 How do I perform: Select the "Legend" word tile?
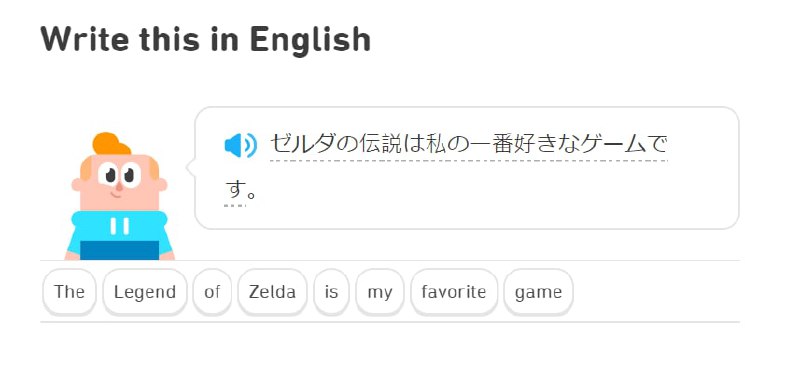tap(145, 292)
